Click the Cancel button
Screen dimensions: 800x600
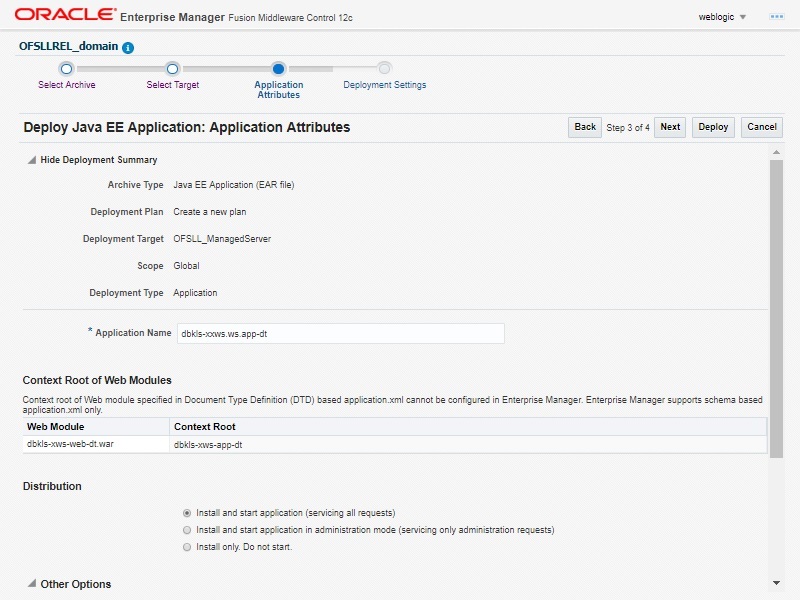762,127
